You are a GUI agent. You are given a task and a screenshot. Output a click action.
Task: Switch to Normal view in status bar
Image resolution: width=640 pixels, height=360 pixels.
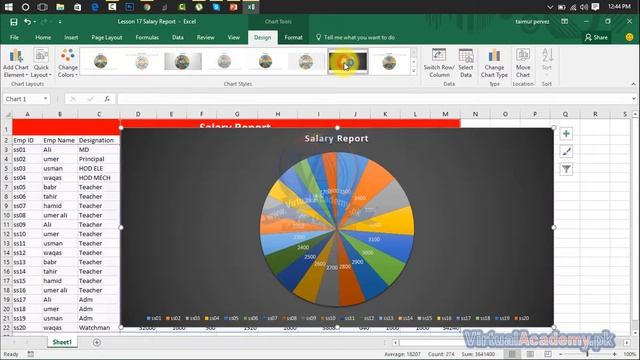pyautogui.click(x=512, y=354)
